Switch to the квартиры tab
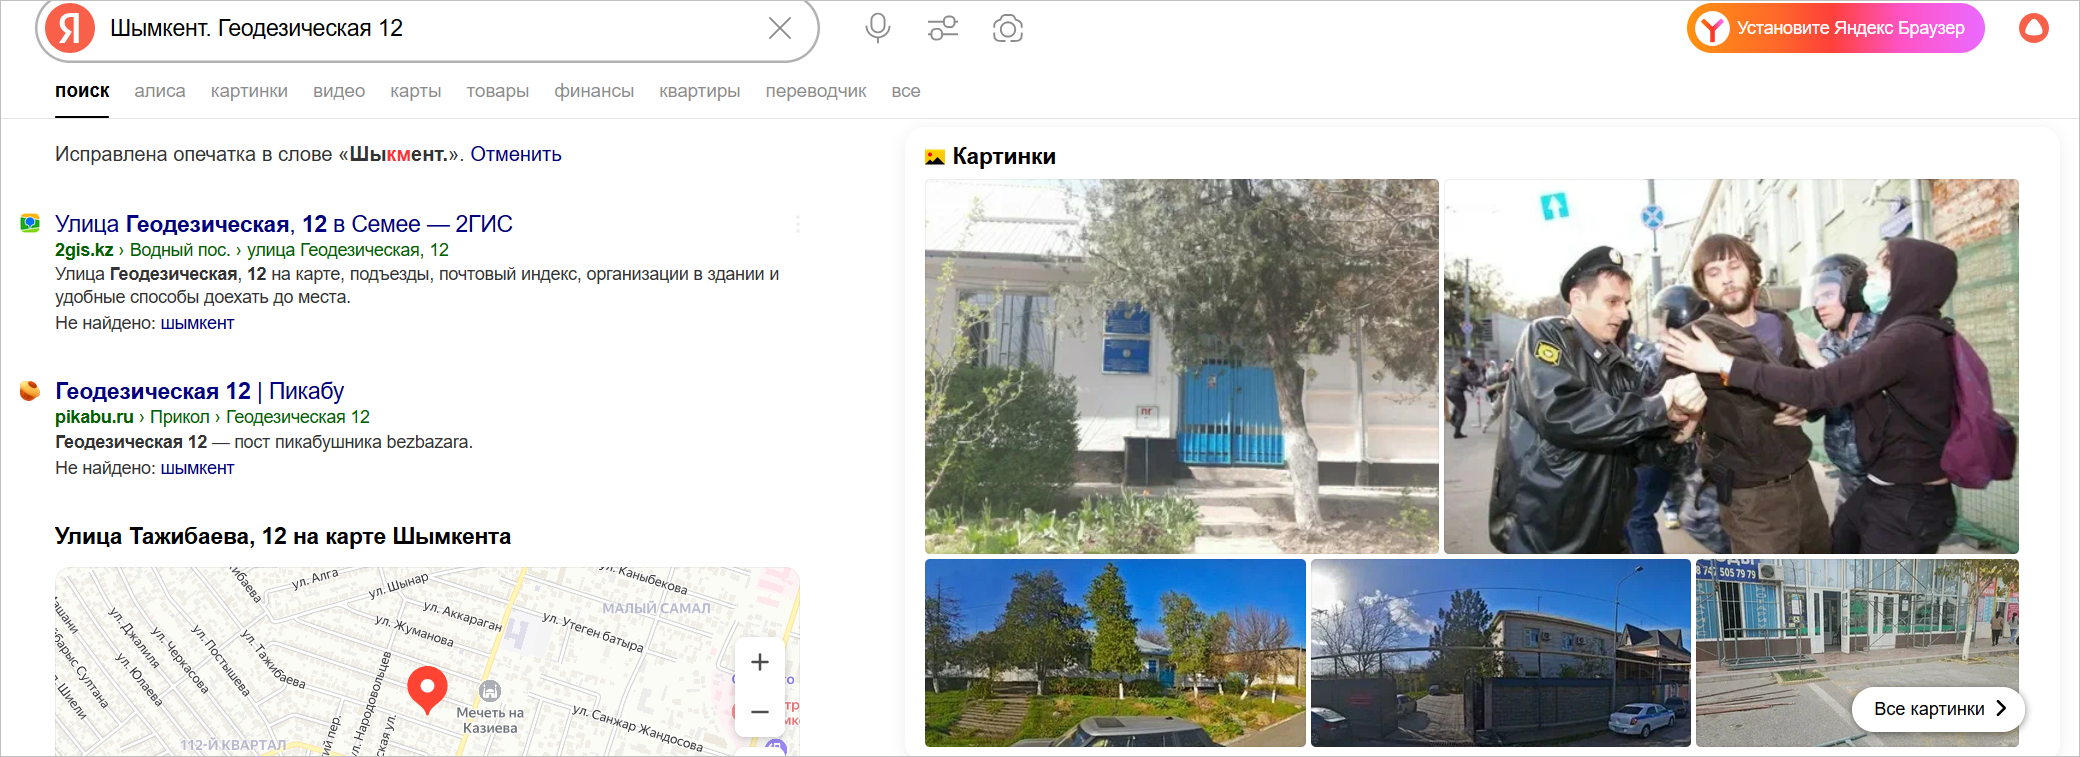The image size is (2080, 757). [700, 91]
